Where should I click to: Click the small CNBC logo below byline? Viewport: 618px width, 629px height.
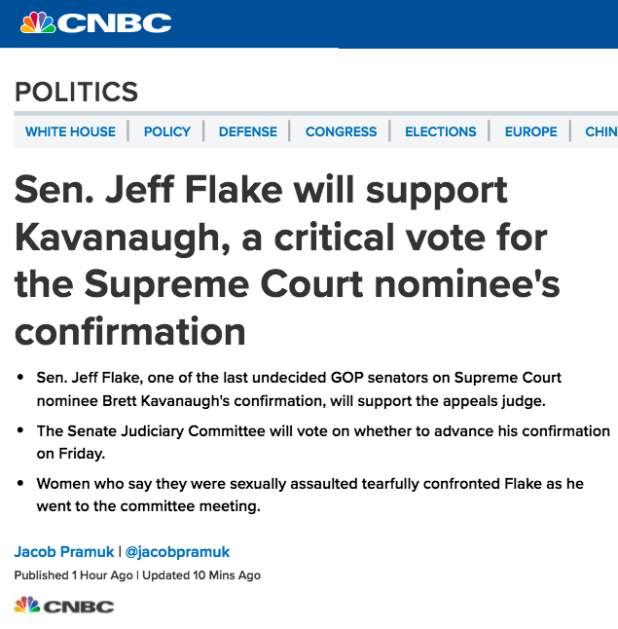point(63,606)
